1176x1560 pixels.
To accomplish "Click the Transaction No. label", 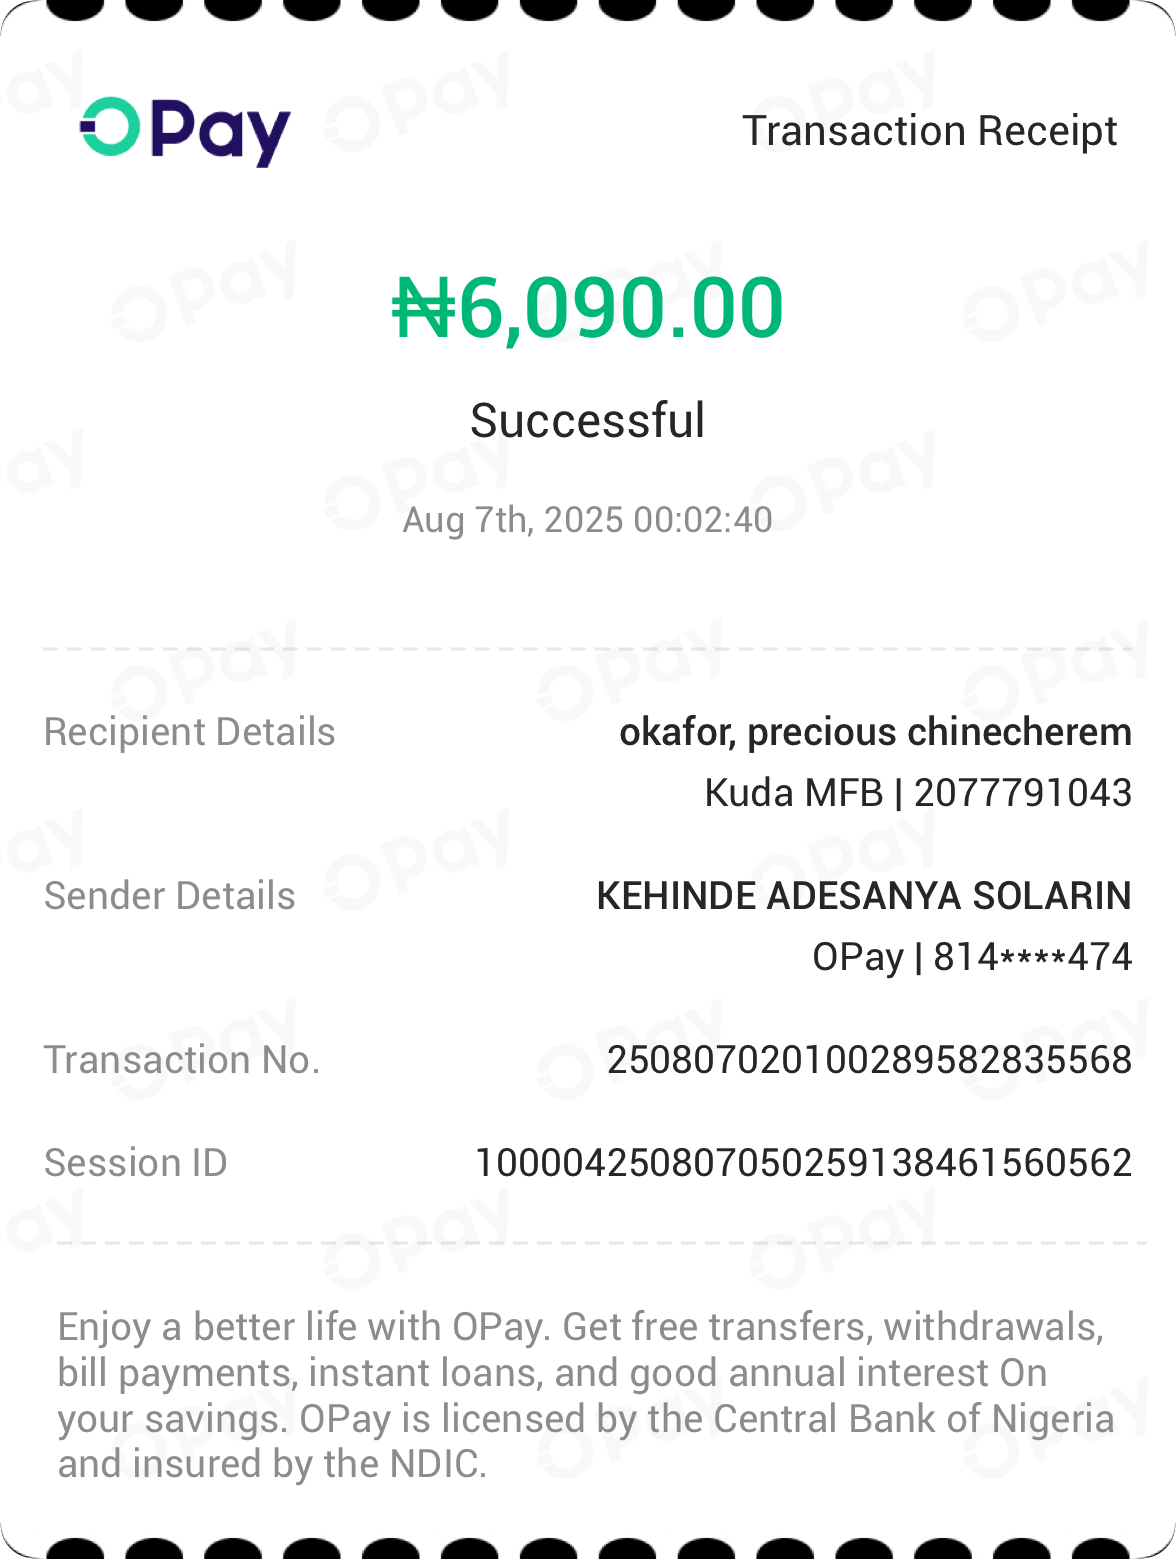I will pyautogui.click(x=182, y=1060).
